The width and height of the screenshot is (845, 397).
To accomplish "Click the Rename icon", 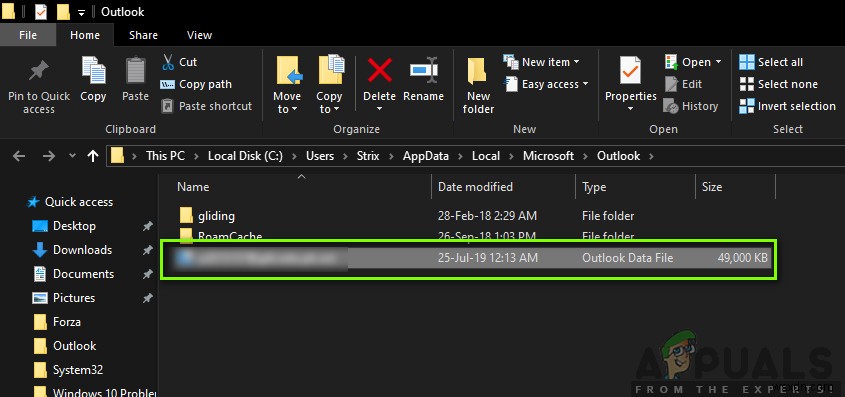I will coord(424,71).
